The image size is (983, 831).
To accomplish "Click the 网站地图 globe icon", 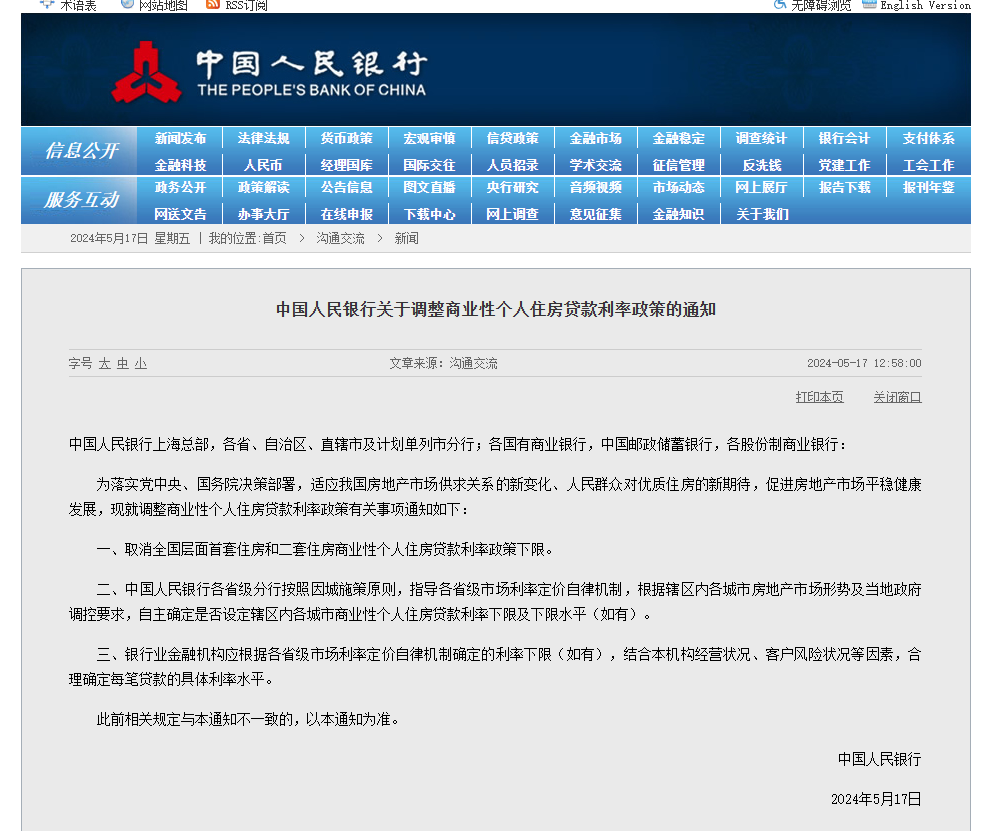I will (127, 4).
